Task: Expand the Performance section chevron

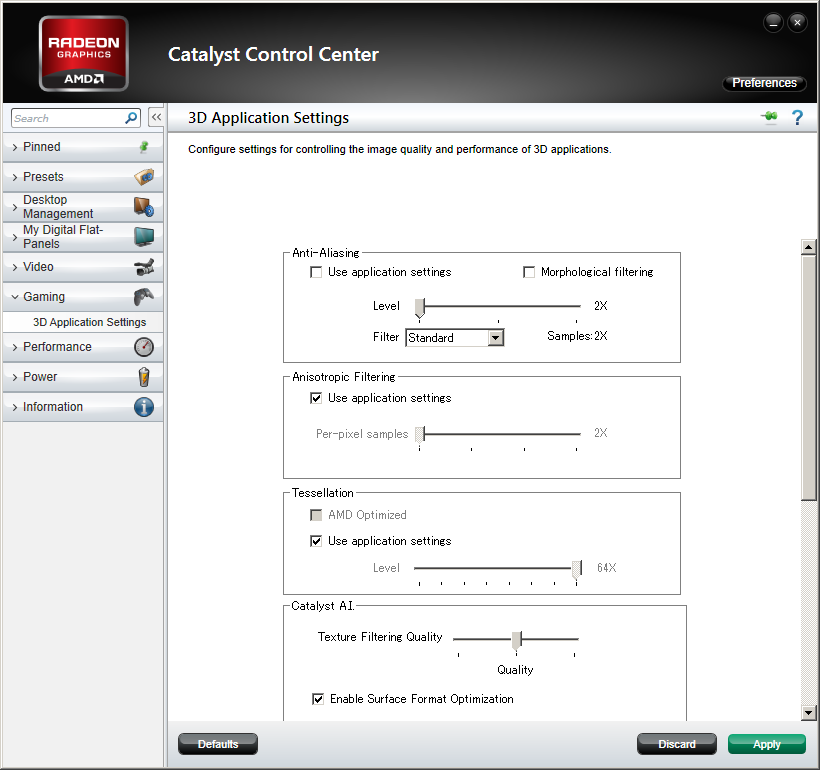Action: [x=15, y=347]
